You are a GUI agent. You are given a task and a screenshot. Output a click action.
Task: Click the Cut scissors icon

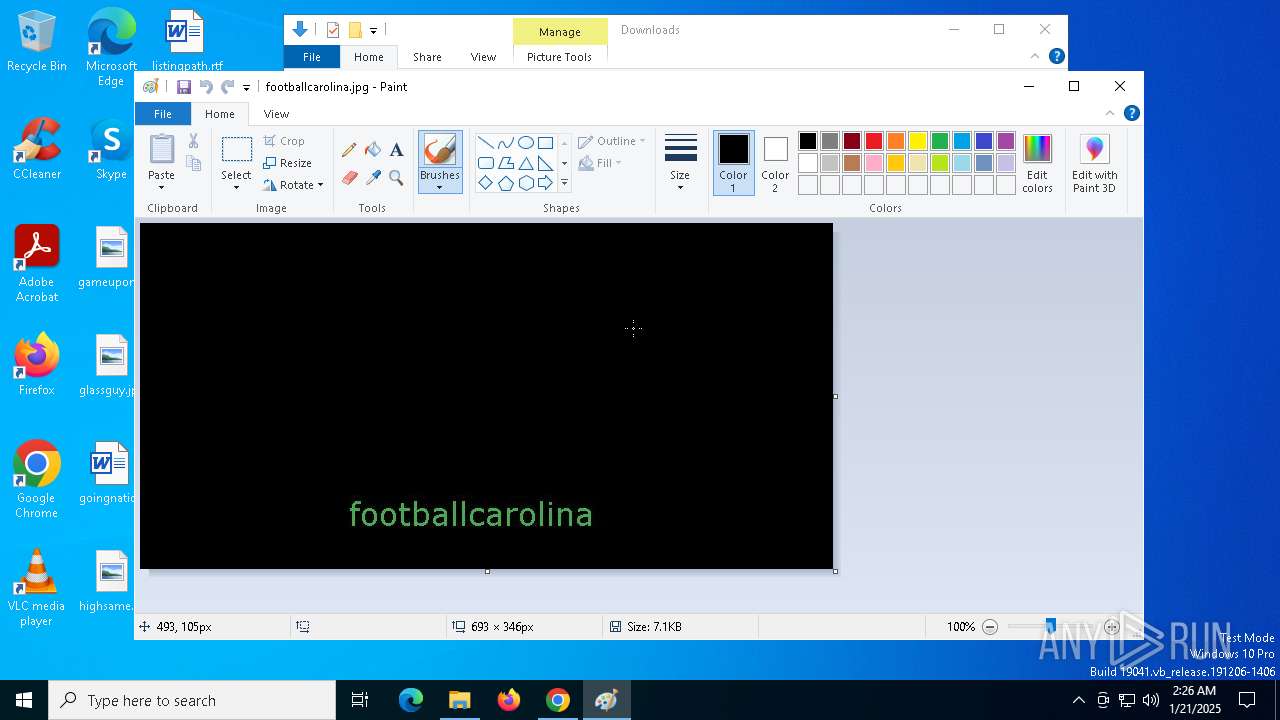point(194,141)
